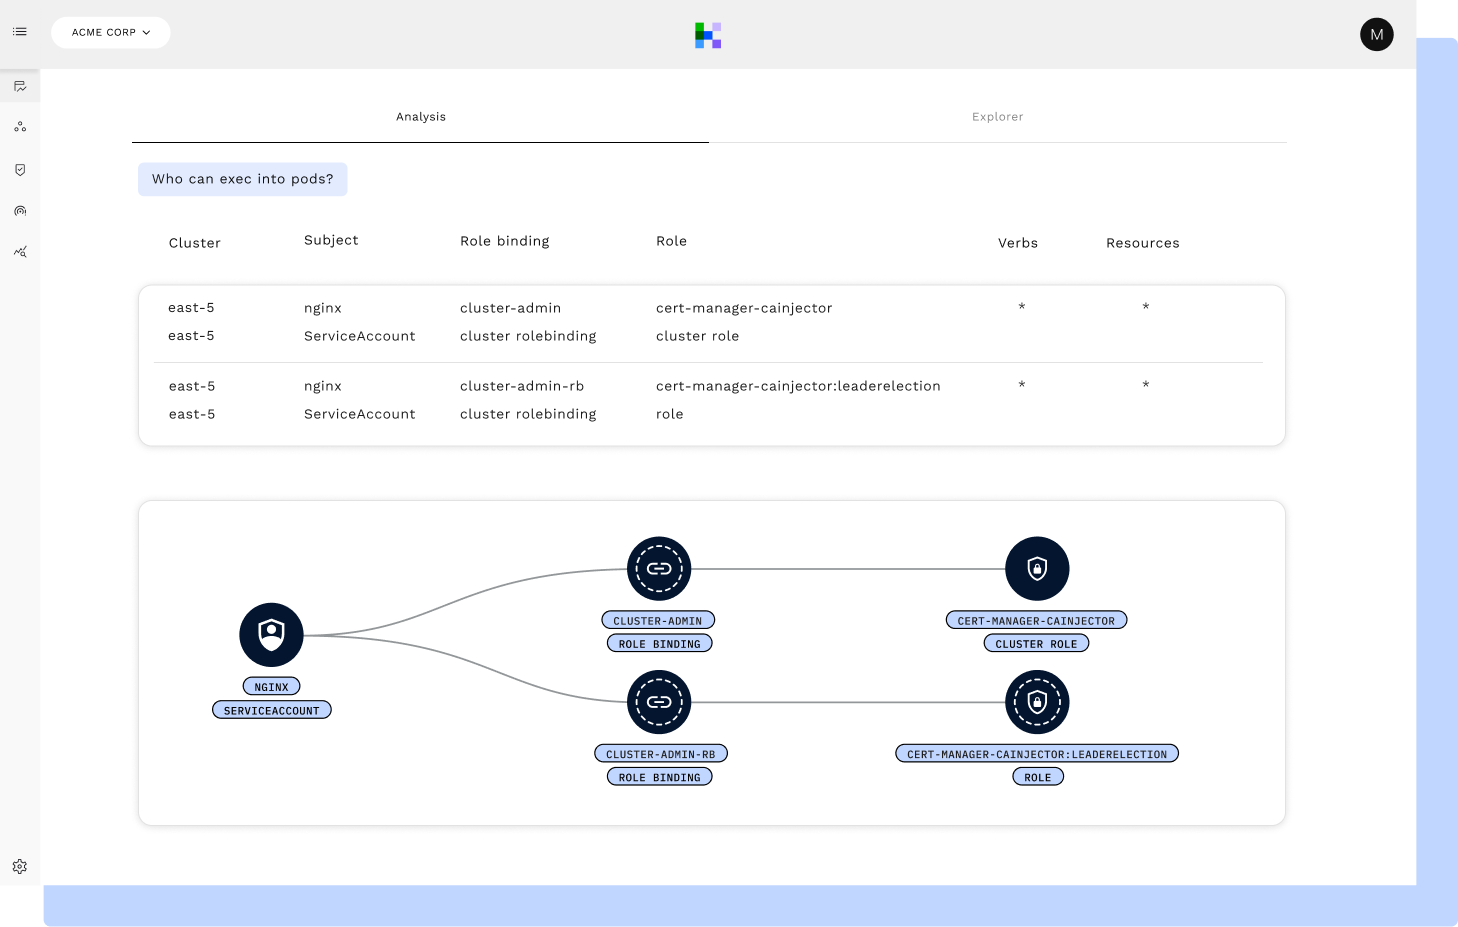This screenshot has height=927, width=1458.
Task: Click the user avatar M icon
Action: coord(1376,35)
